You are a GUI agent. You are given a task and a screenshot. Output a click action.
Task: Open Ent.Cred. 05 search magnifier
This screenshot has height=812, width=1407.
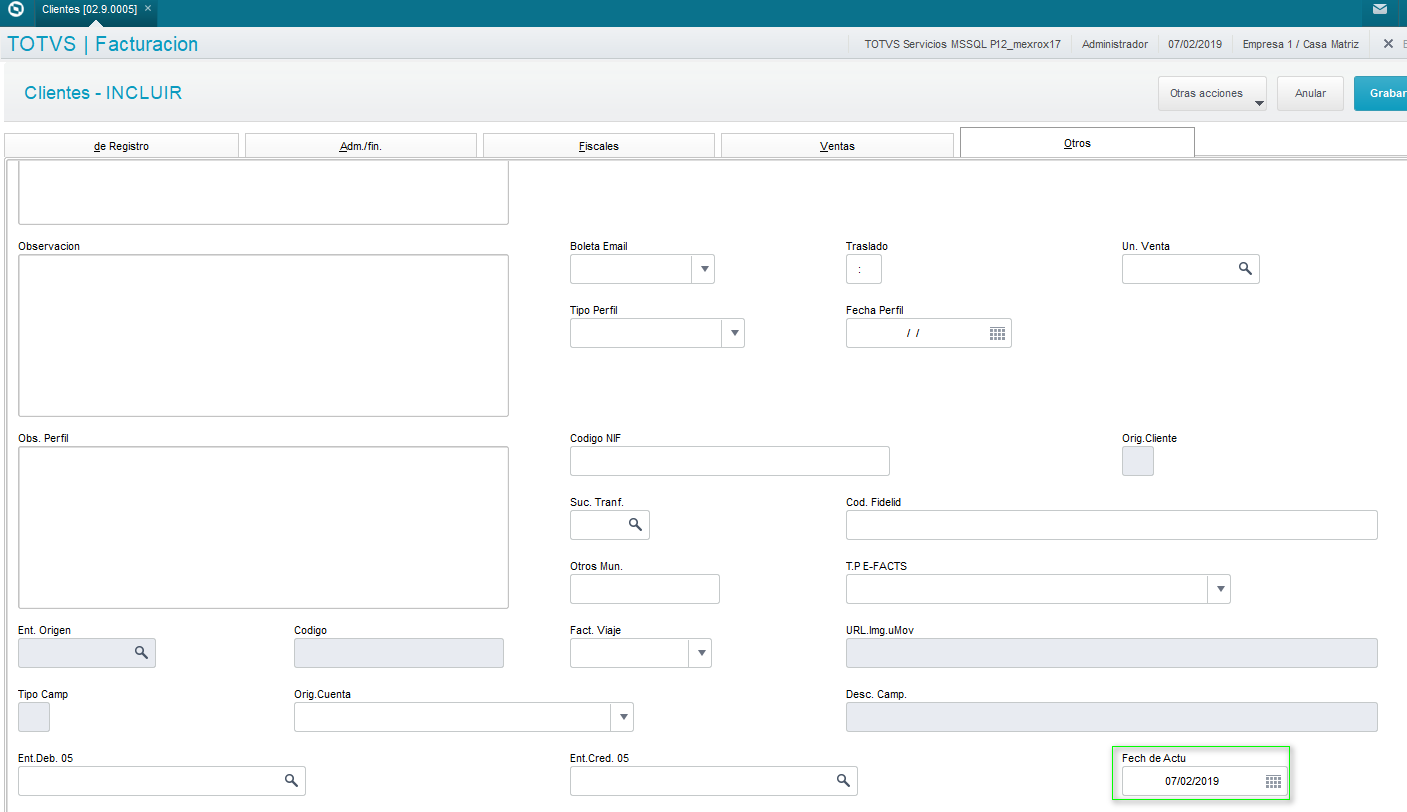click(x=843, y=781)
